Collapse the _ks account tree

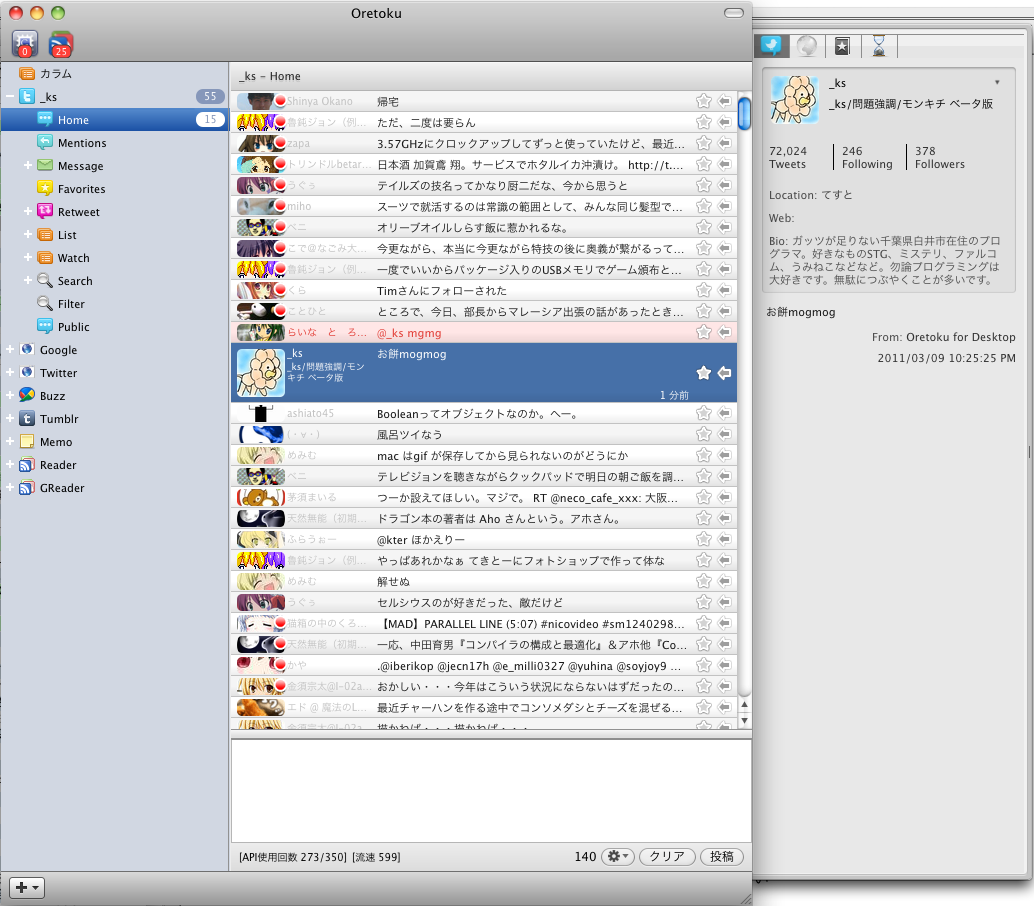tap(10, 97)
